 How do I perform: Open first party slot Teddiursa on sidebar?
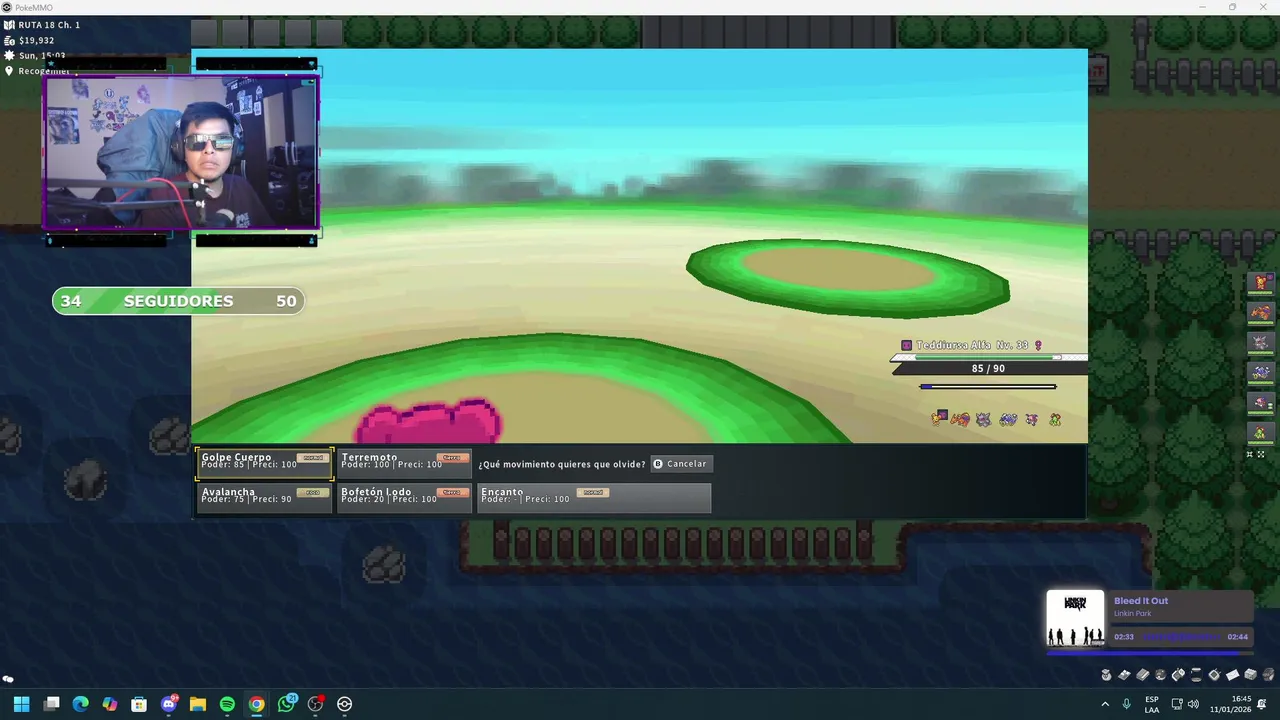coord(1261,283)
